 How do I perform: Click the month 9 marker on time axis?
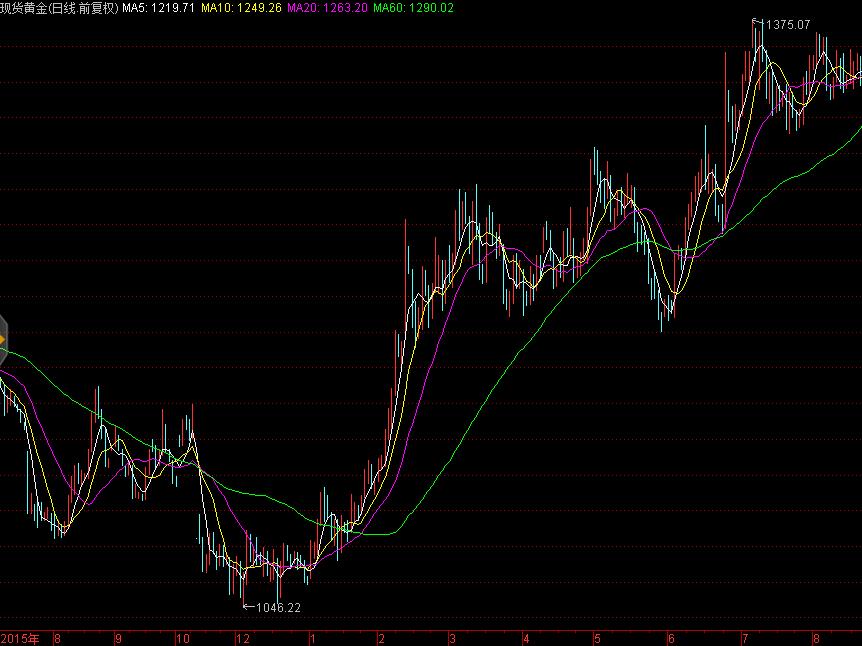118,639
